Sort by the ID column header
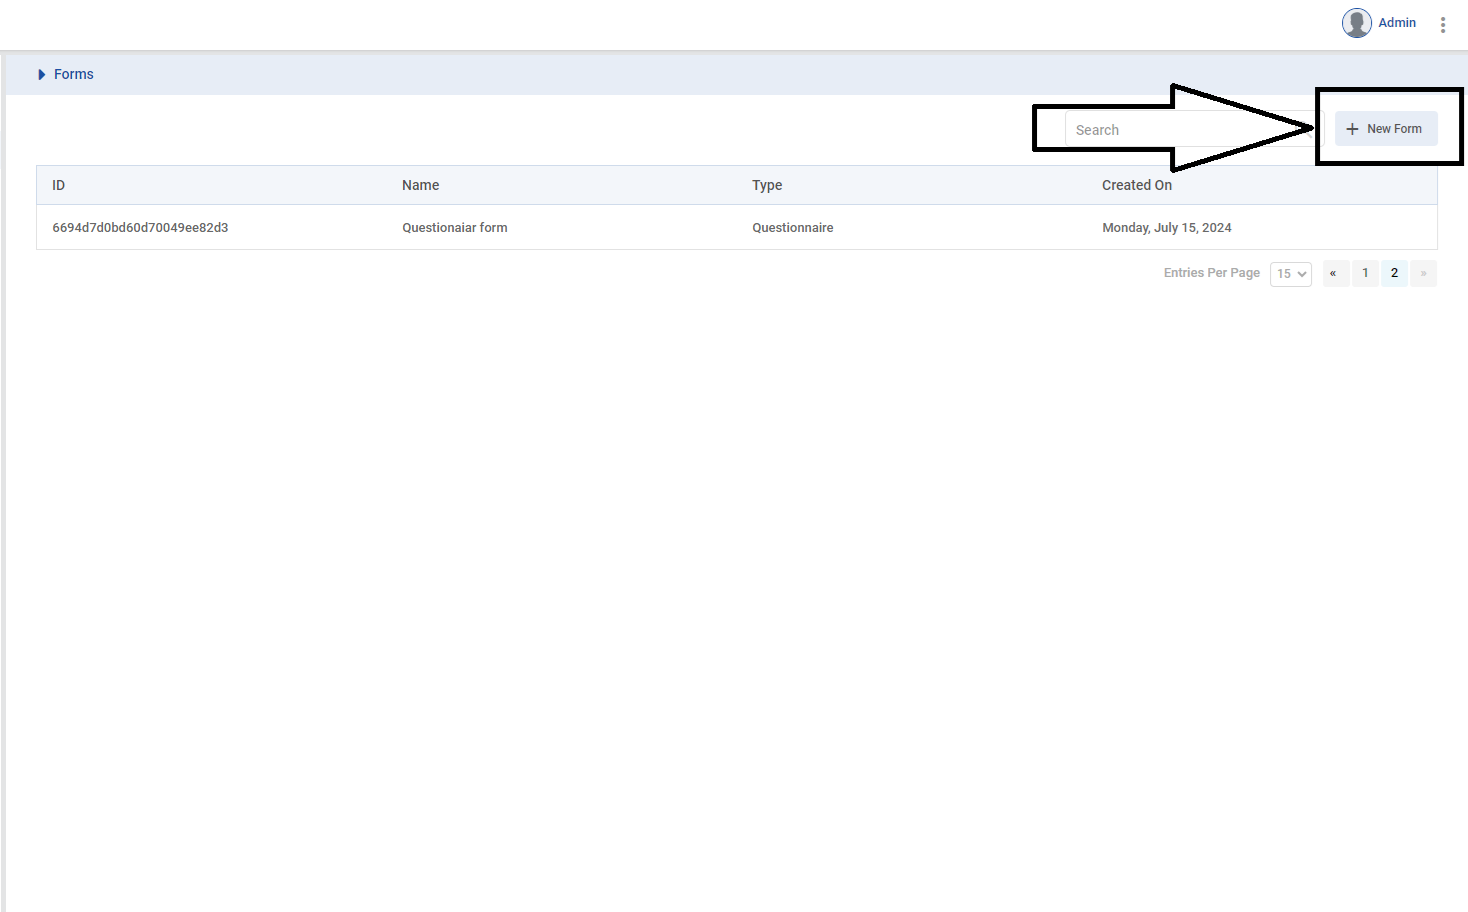This screenshot has width=1468, height=912. [x=58, y=185]
